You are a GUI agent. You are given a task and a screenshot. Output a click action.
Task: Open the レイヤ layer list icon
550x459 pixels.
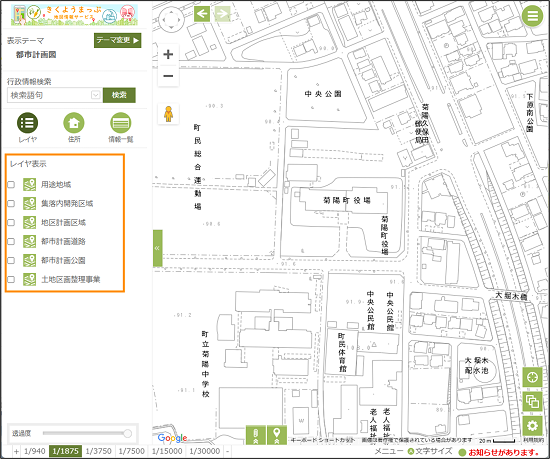pos(27,123)
